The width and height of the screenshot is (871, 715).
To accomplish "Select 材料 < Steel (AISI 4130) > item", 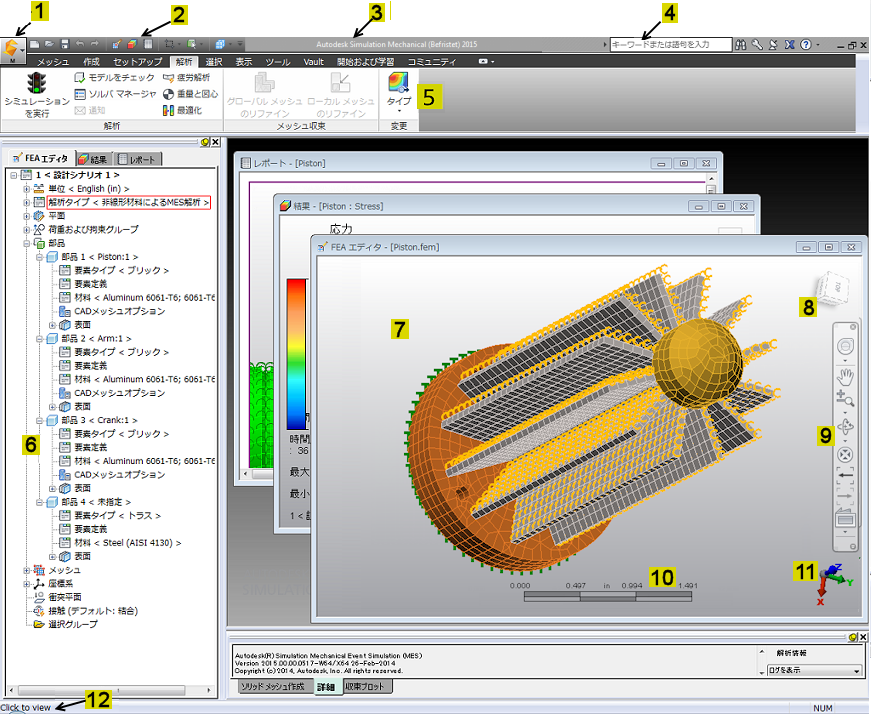I will pos(128,543).
